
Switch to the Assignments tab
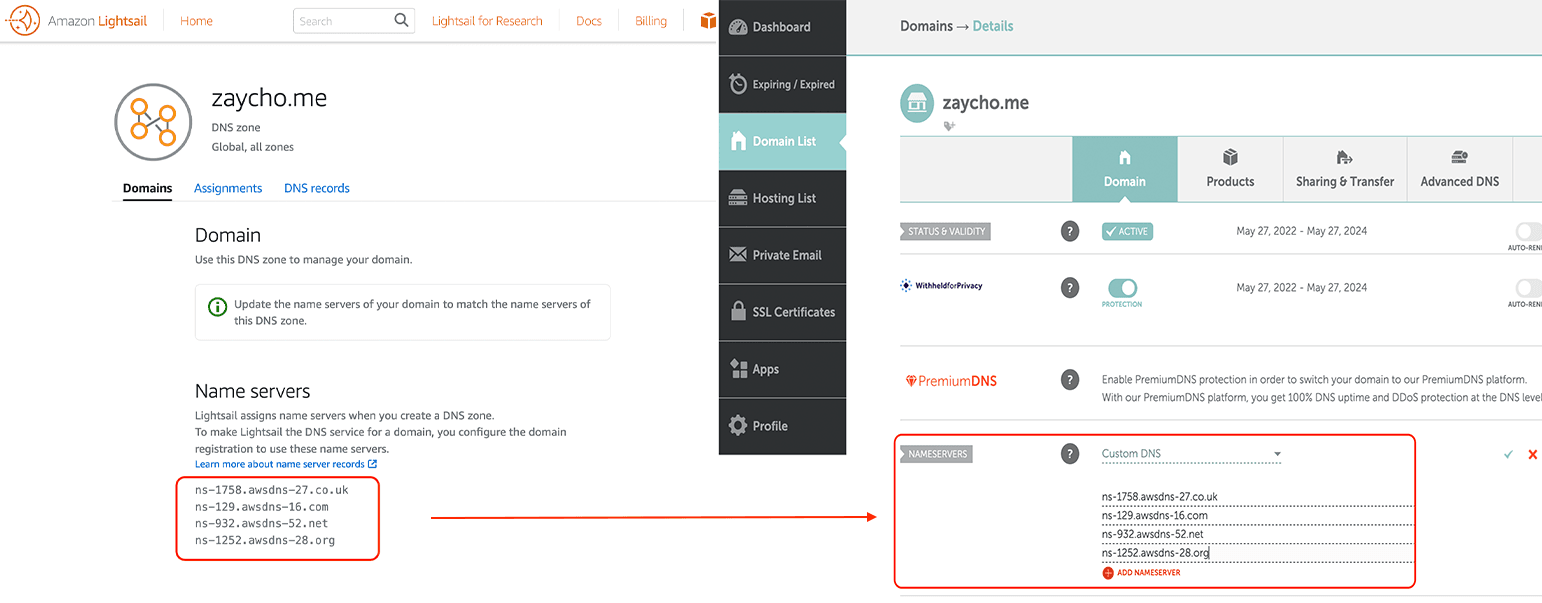tap(228, 188)
